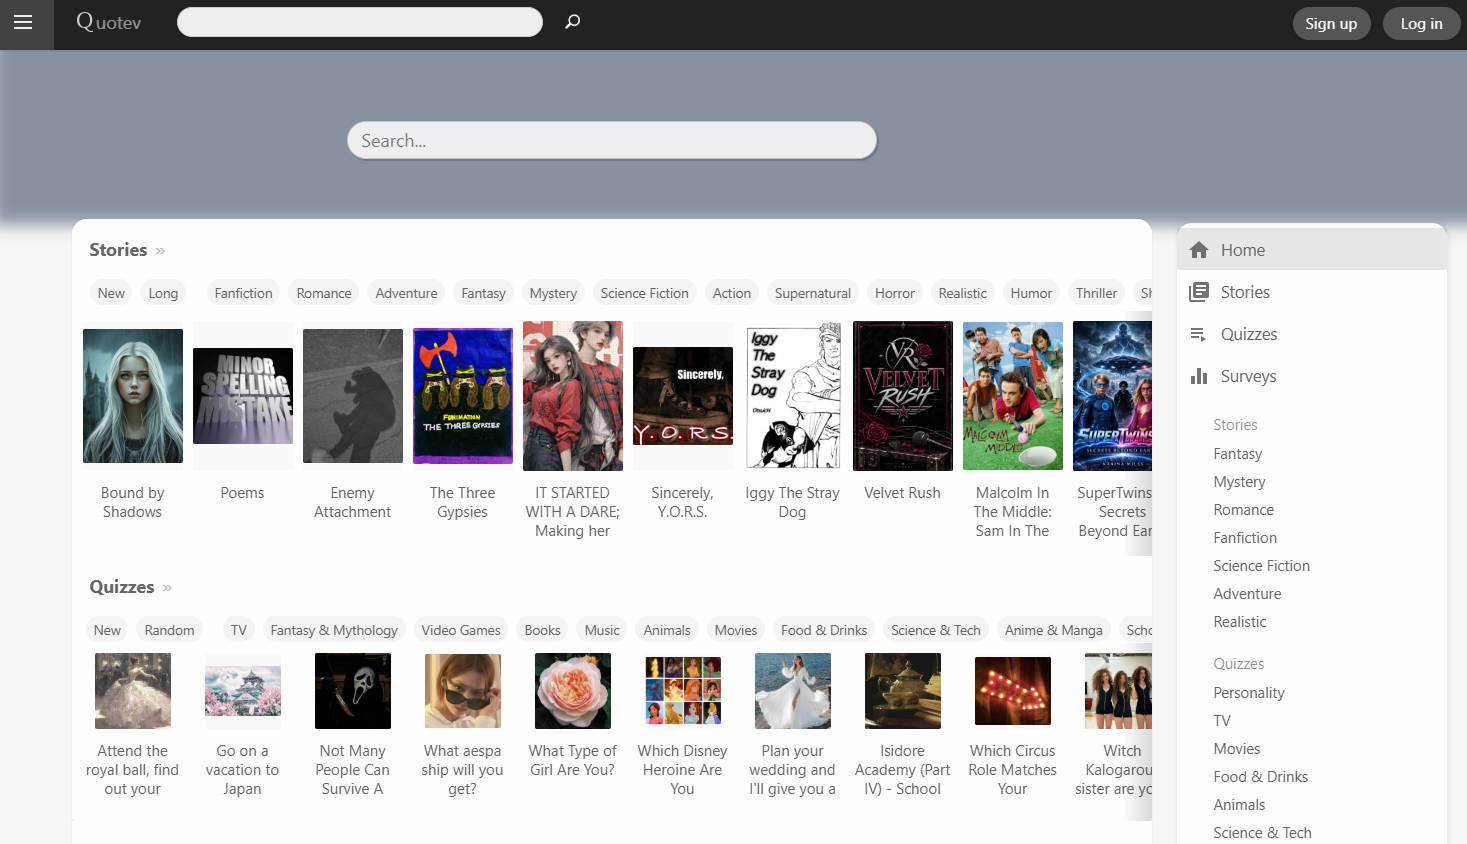Click the Quizzes section heading
The height and width of the screenshot is (844, 1467).
(x=122, y=587)
